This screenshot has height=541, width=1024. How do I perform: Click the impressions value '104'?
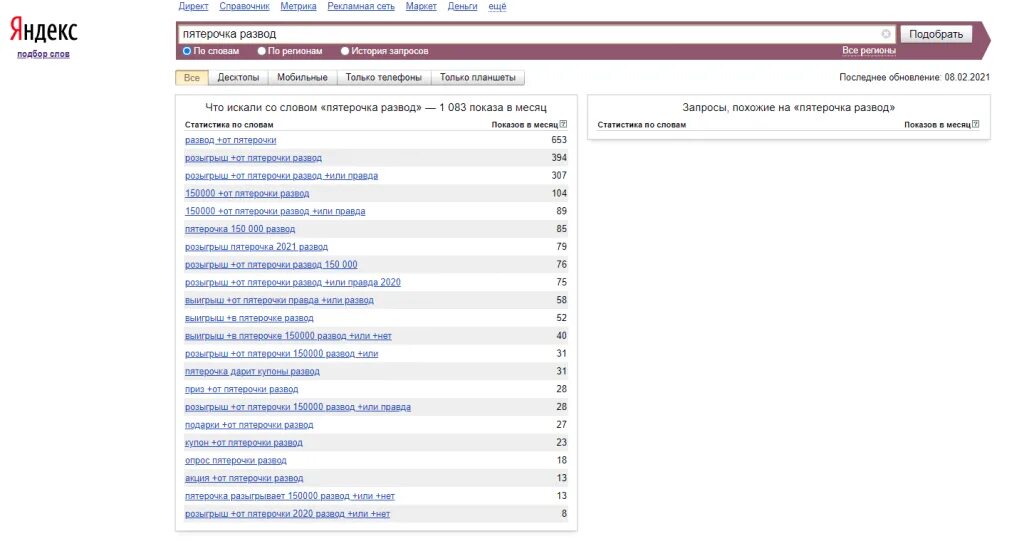click(559, 193)
